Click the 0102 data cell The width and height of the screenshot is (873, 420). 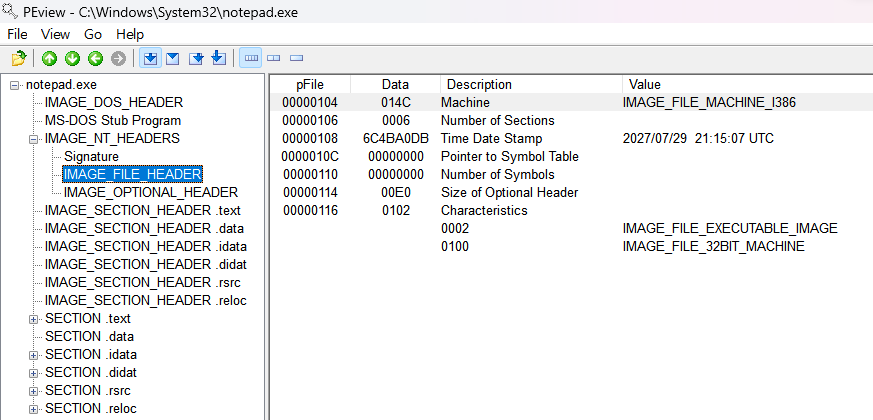[x=396, y=211]
